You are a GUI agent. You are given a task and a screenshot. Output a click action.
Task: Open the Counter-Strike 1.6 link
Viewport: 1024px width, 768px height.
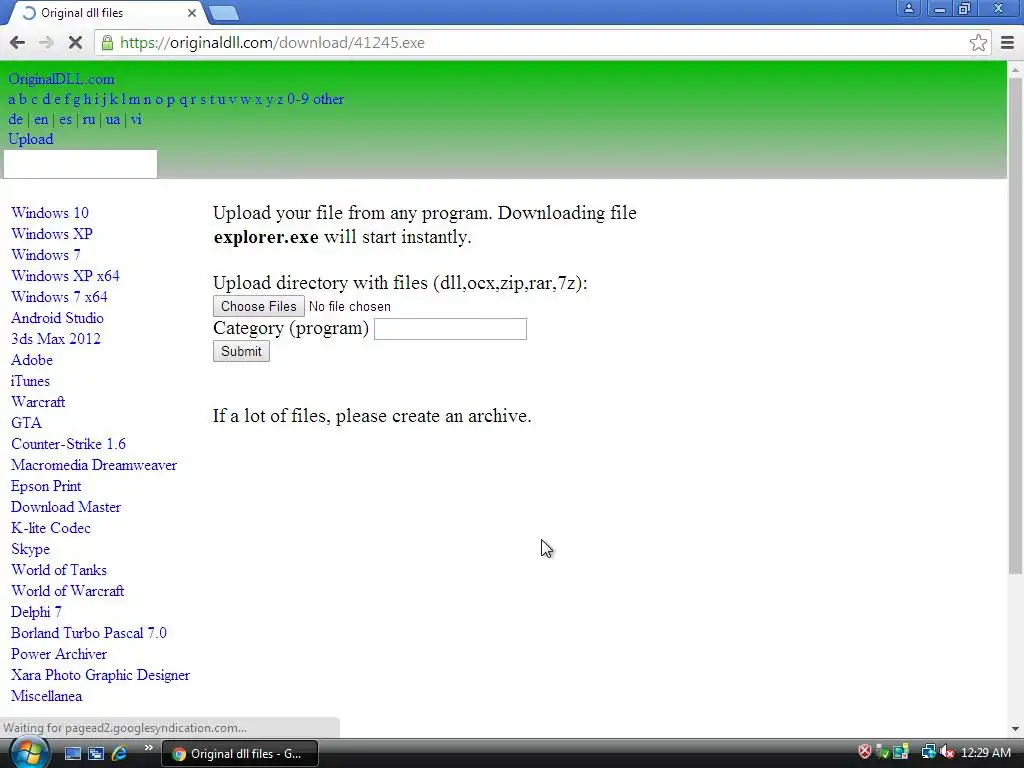click(x=69, y=444)
